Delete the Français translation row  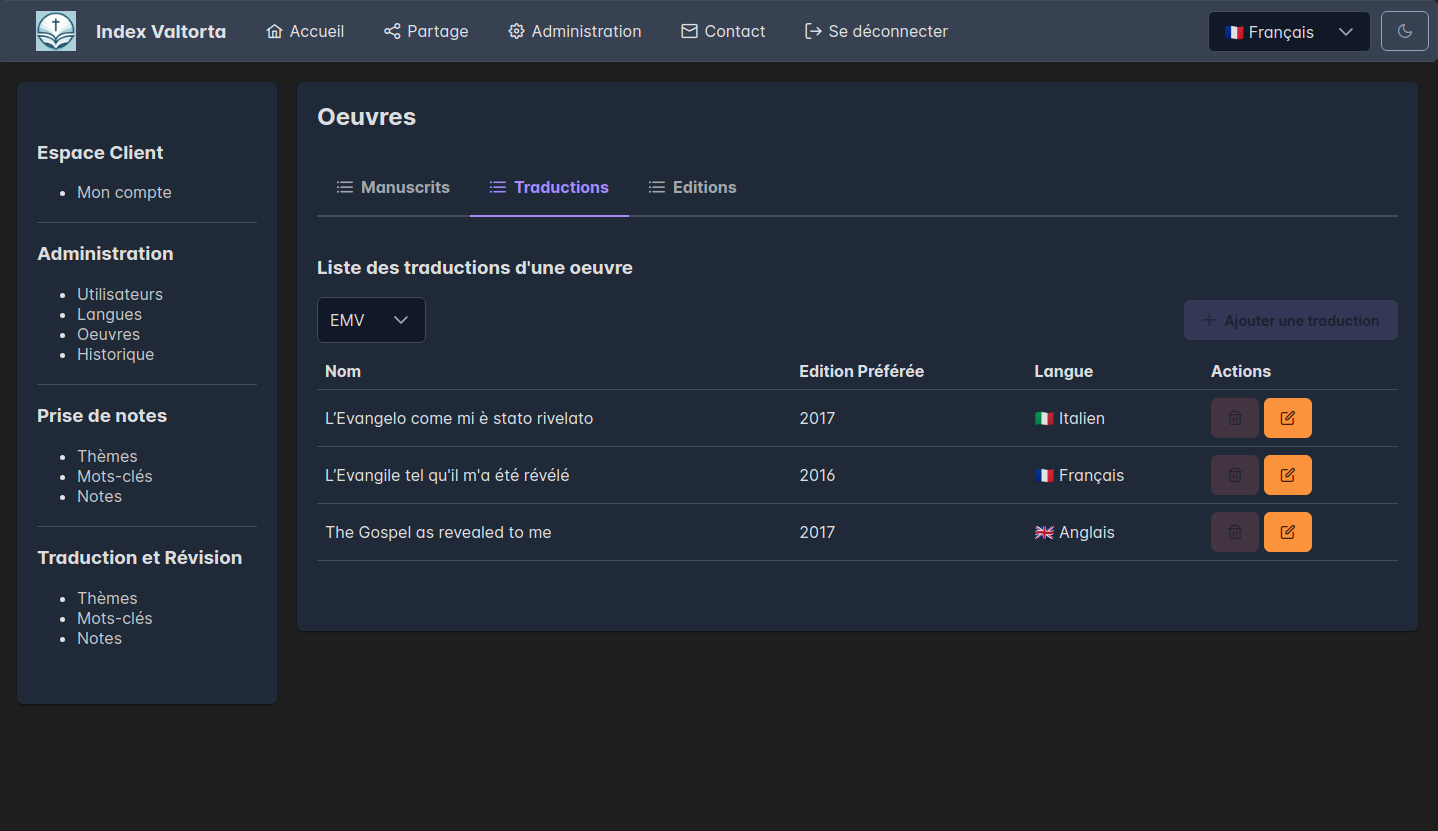click(1234, 475)
